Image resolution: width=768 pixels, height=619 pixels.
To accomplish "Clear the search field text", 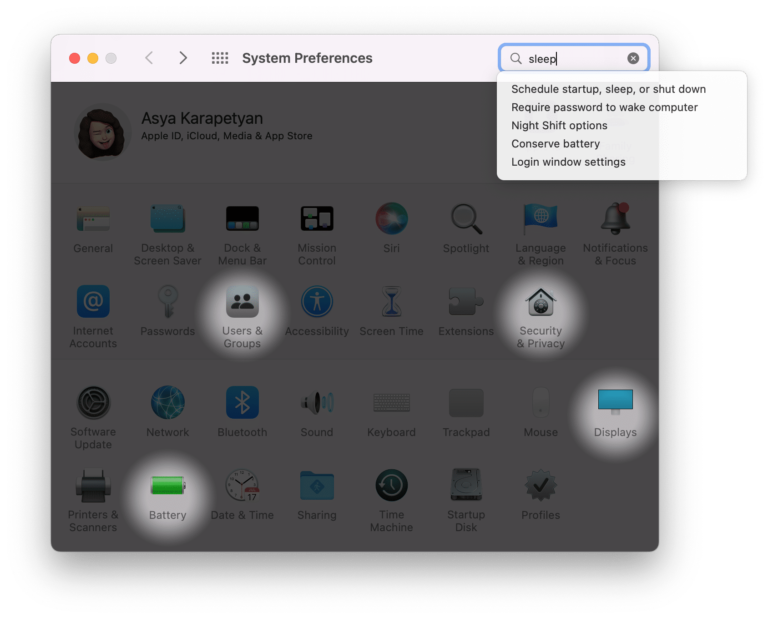I will (x=633, y=58).
